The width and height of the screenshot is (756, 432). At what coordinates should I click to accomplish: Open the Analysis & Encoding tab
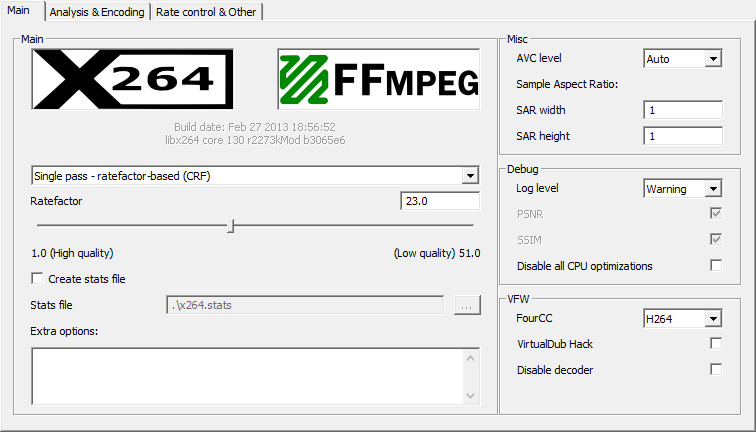click(x=97, y=12)
